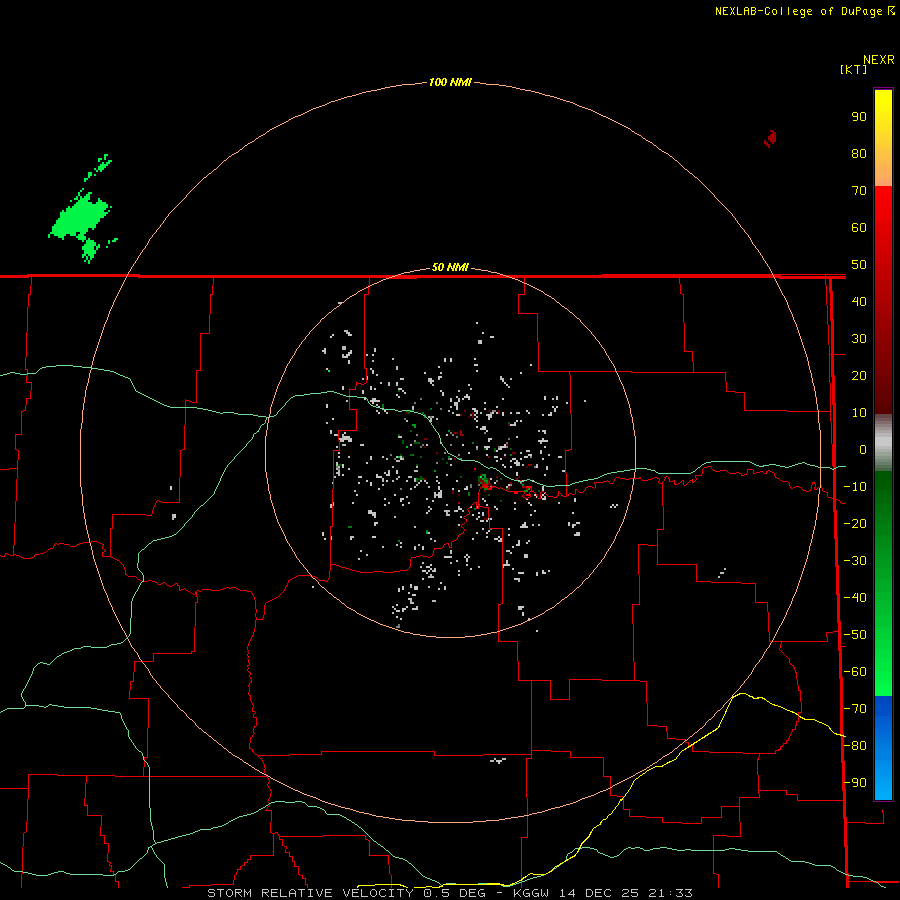
Task: Click the -60 knot scale label
Action: [x=855, y=672]
